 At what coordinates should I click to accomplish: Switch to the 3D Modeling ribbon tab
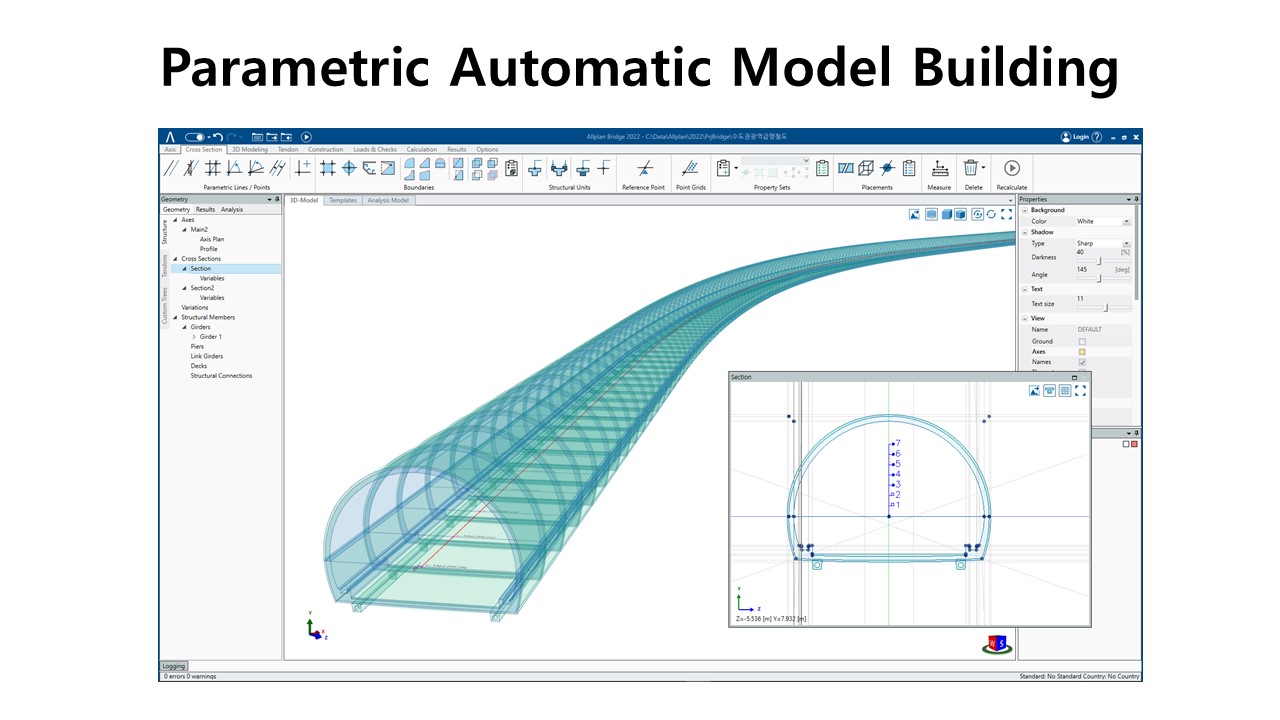(250, 150)
